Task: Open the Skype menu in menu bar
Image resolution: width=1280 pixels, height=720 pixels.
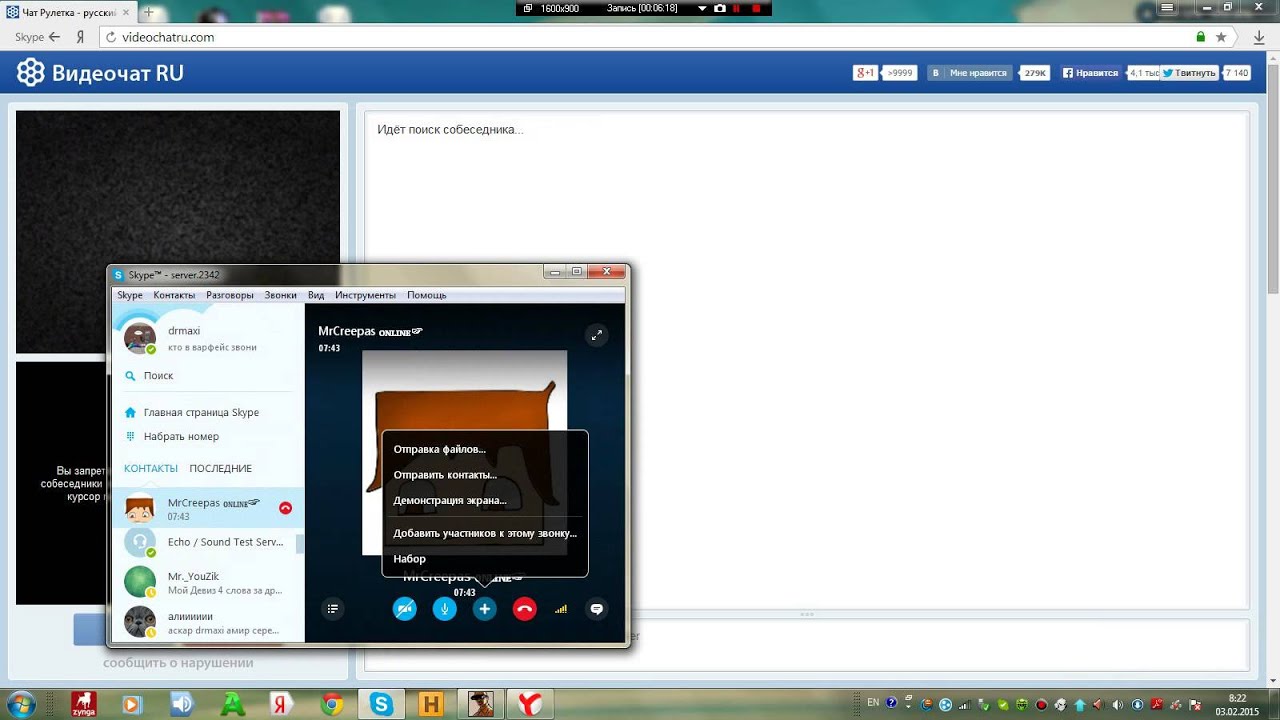Action: [130, 295]
